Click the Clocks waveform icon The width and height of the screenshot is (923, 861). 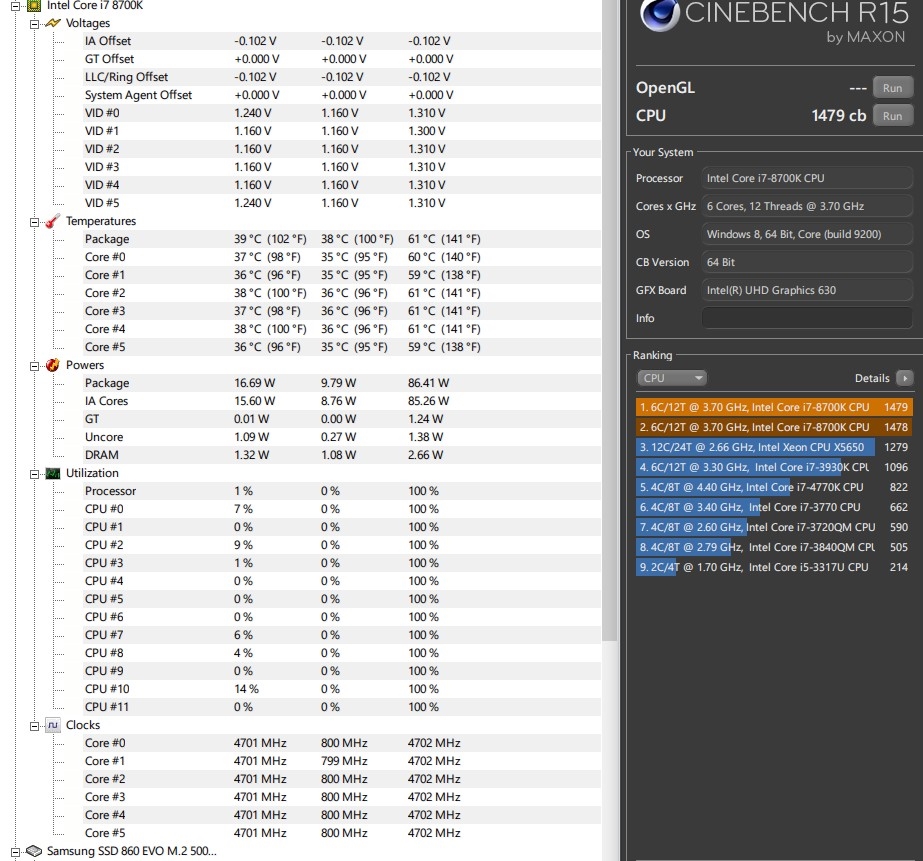52,725
